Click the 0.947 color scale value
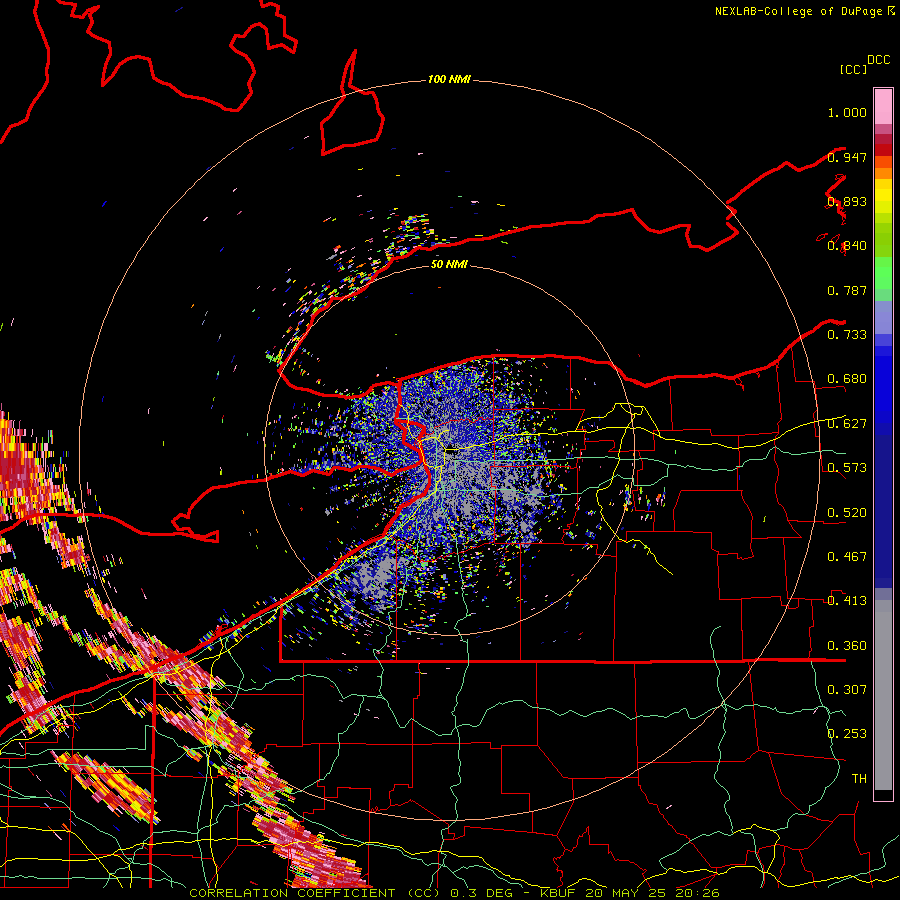 coord(847,157)
